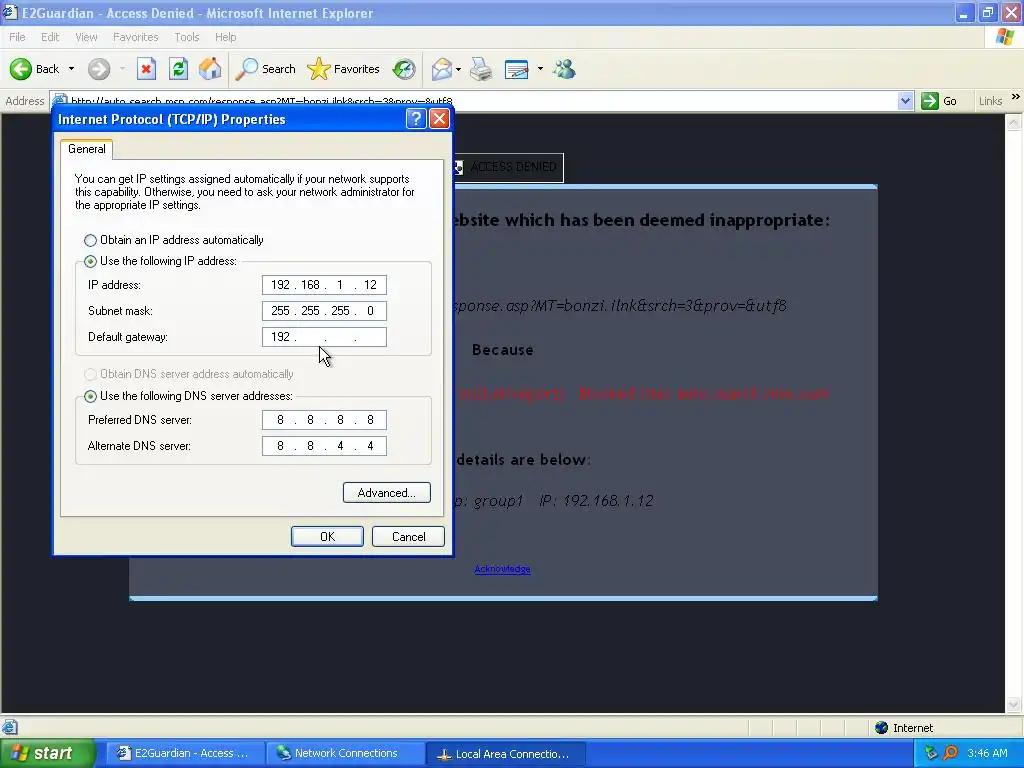Screen dimensions: 1024x768
Task: Select Use the following DNS server addresses
Action: point(90,396)
